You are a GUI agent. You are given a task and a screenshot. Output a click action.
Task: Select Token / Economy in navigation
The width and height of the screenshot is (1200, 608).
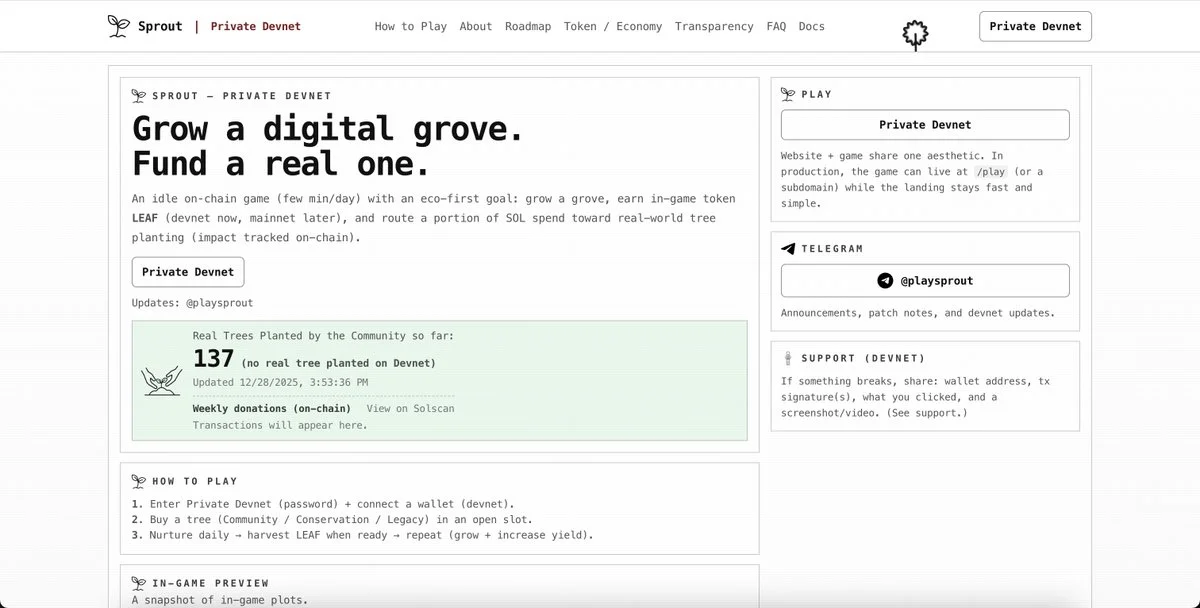pos(612,26)
